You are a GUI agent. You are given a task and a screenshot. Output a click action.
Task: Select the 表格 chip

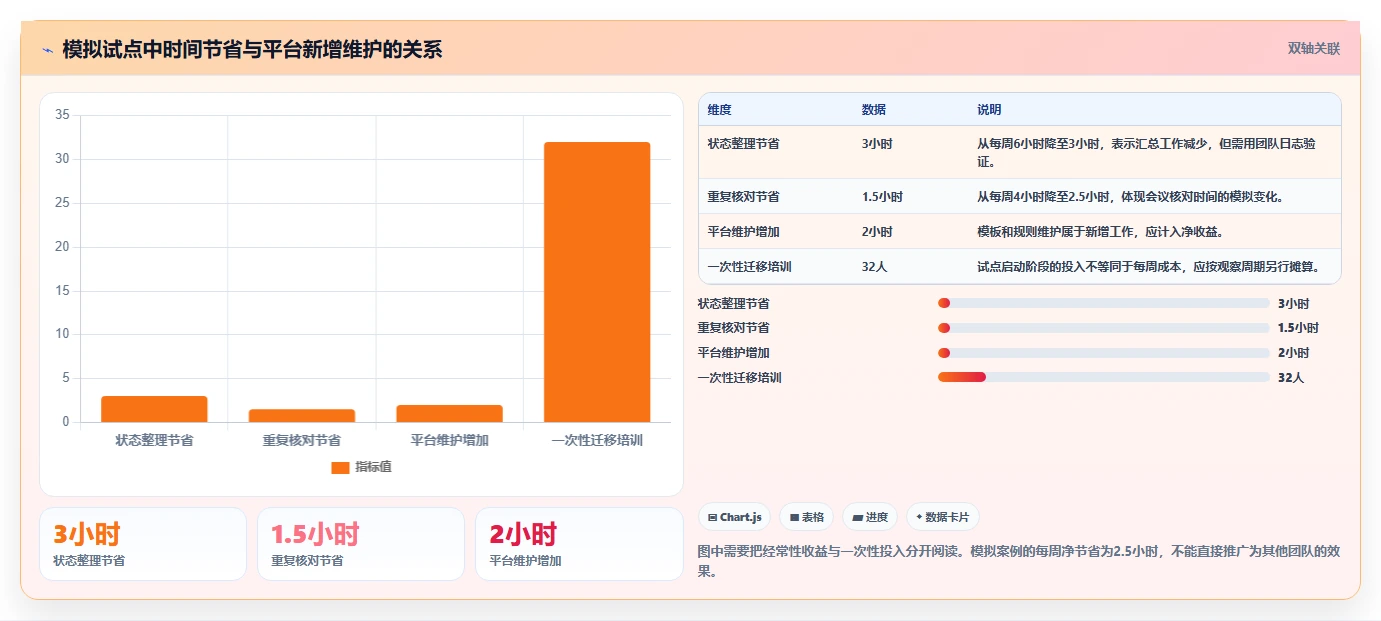pyautogui.click(x=807, y=517)
